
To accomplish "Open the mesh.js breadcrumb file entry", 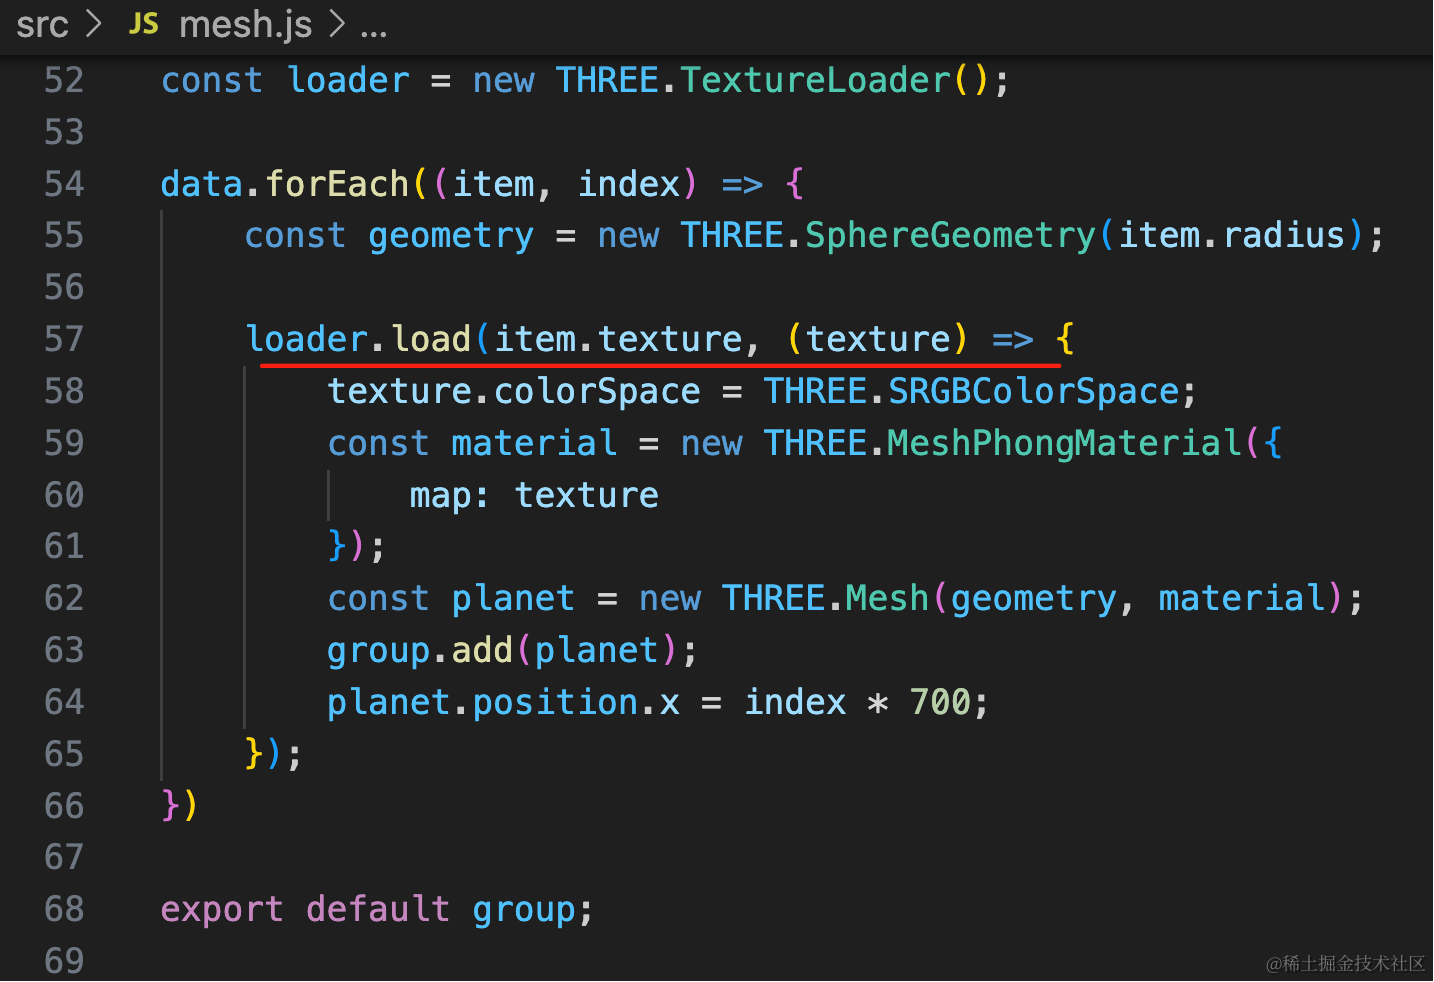I will pos(245,24).
